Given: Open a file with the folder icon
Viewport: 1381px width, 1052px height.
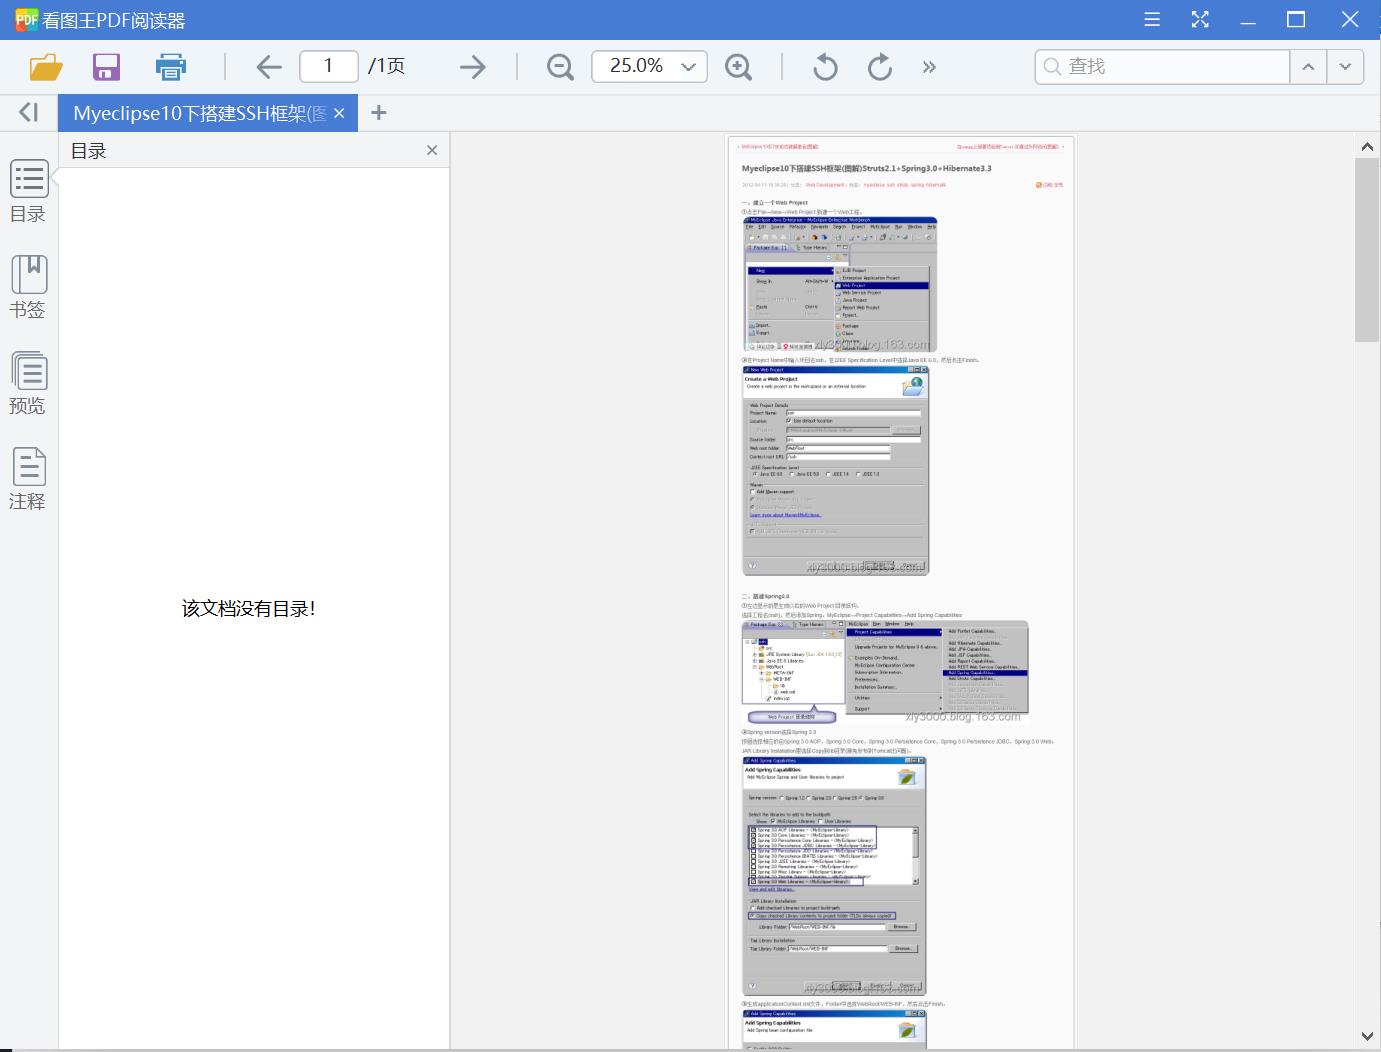Looking at the screenshot, I should point(46,67).
